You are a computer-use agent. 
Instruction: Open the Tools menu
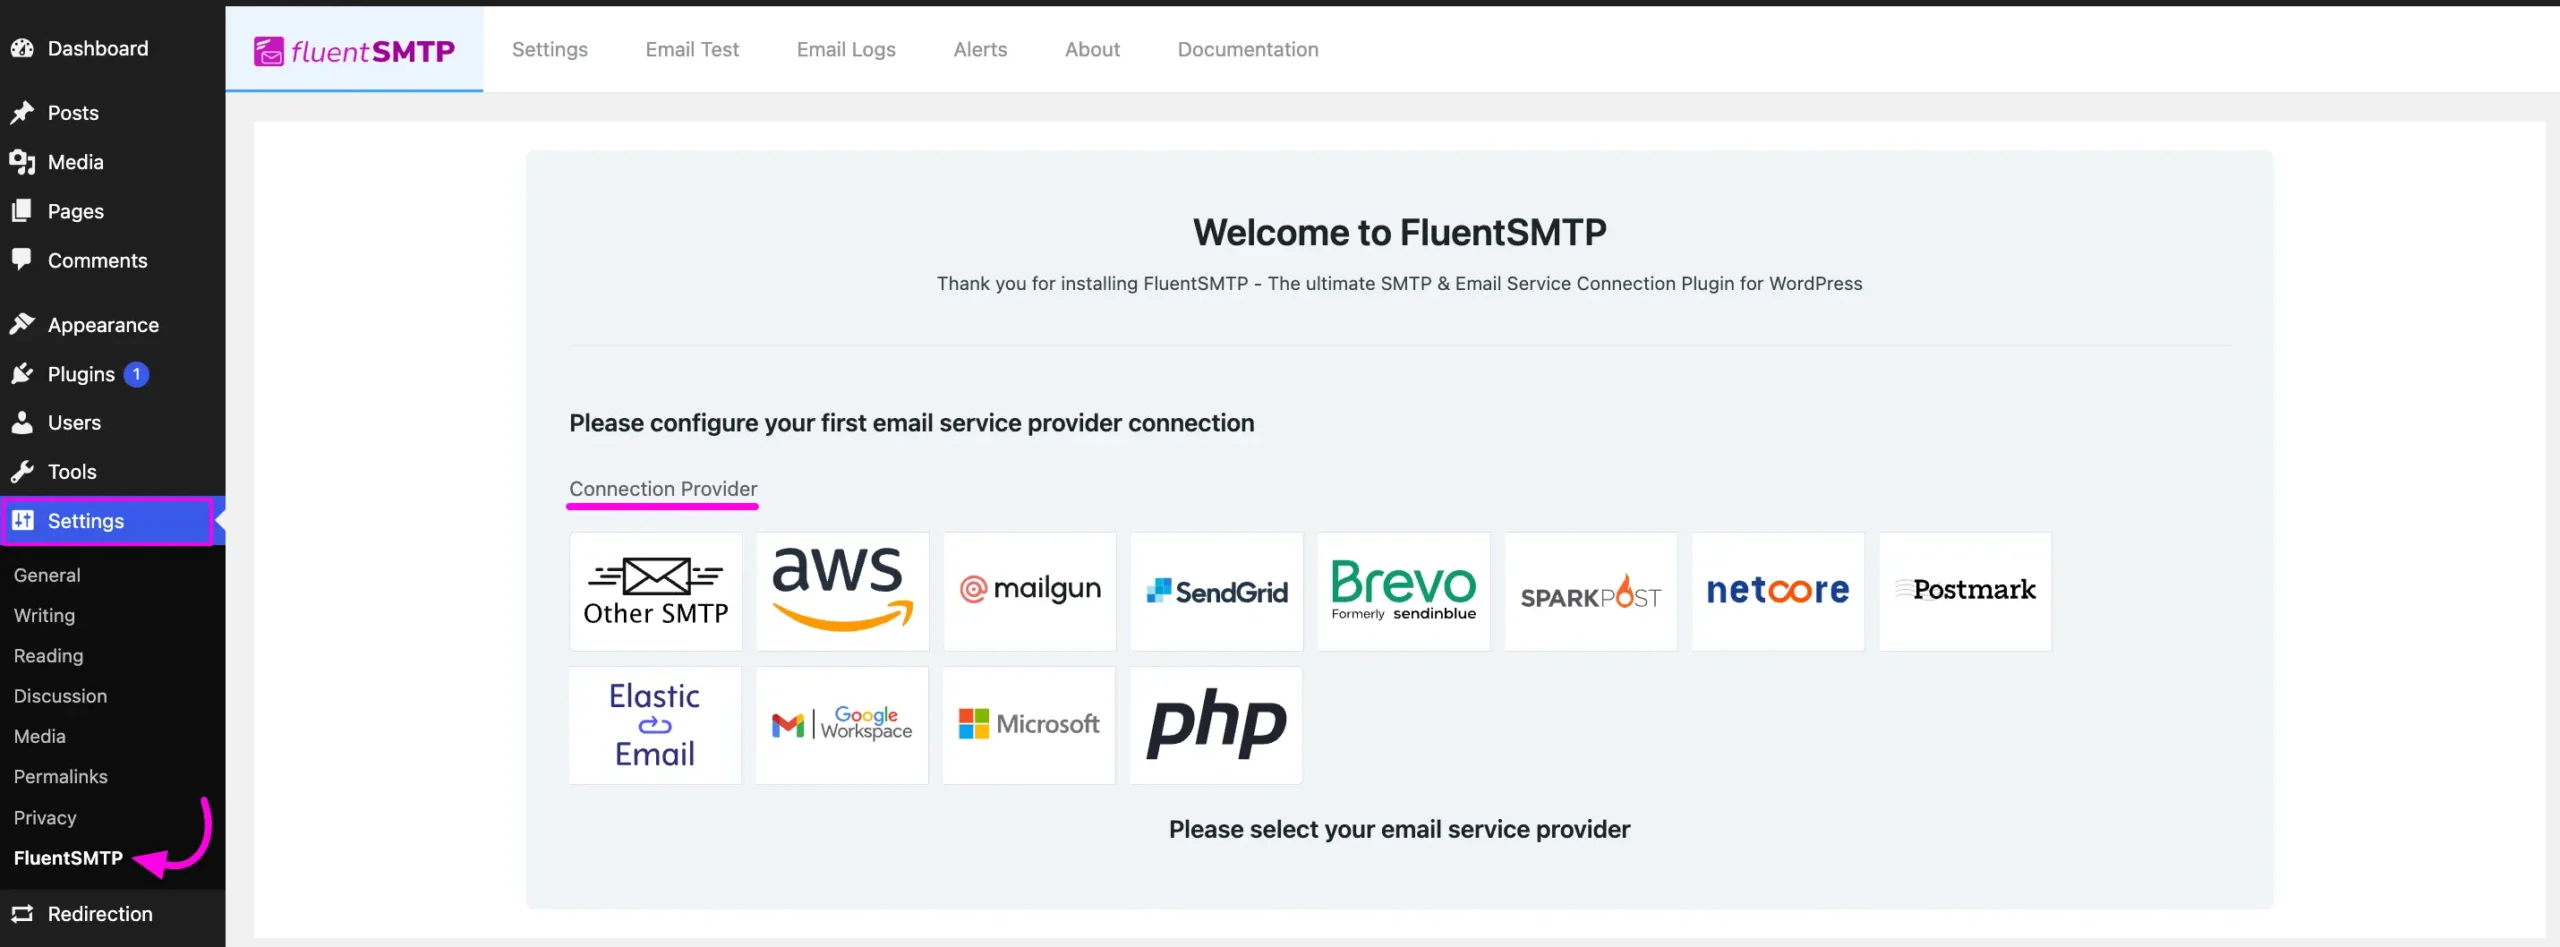72,471
